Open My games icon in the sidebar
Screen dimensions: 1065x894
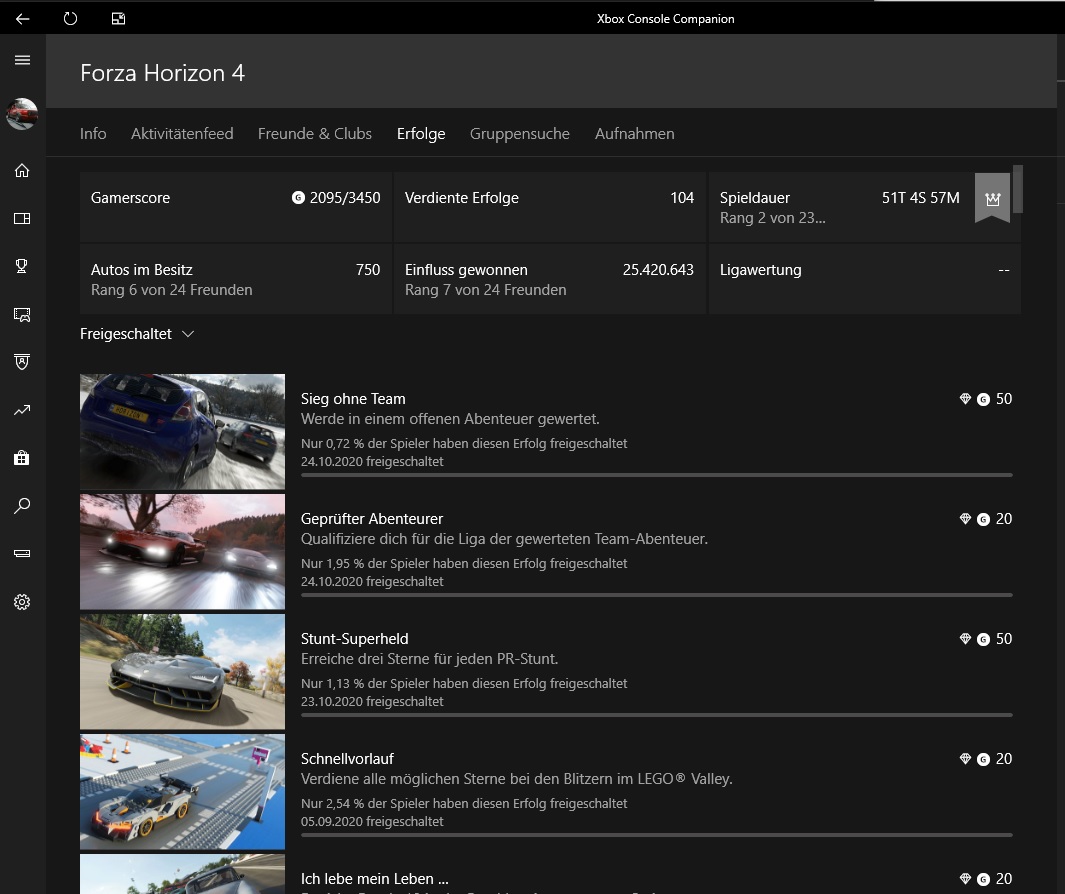(22, 219)
